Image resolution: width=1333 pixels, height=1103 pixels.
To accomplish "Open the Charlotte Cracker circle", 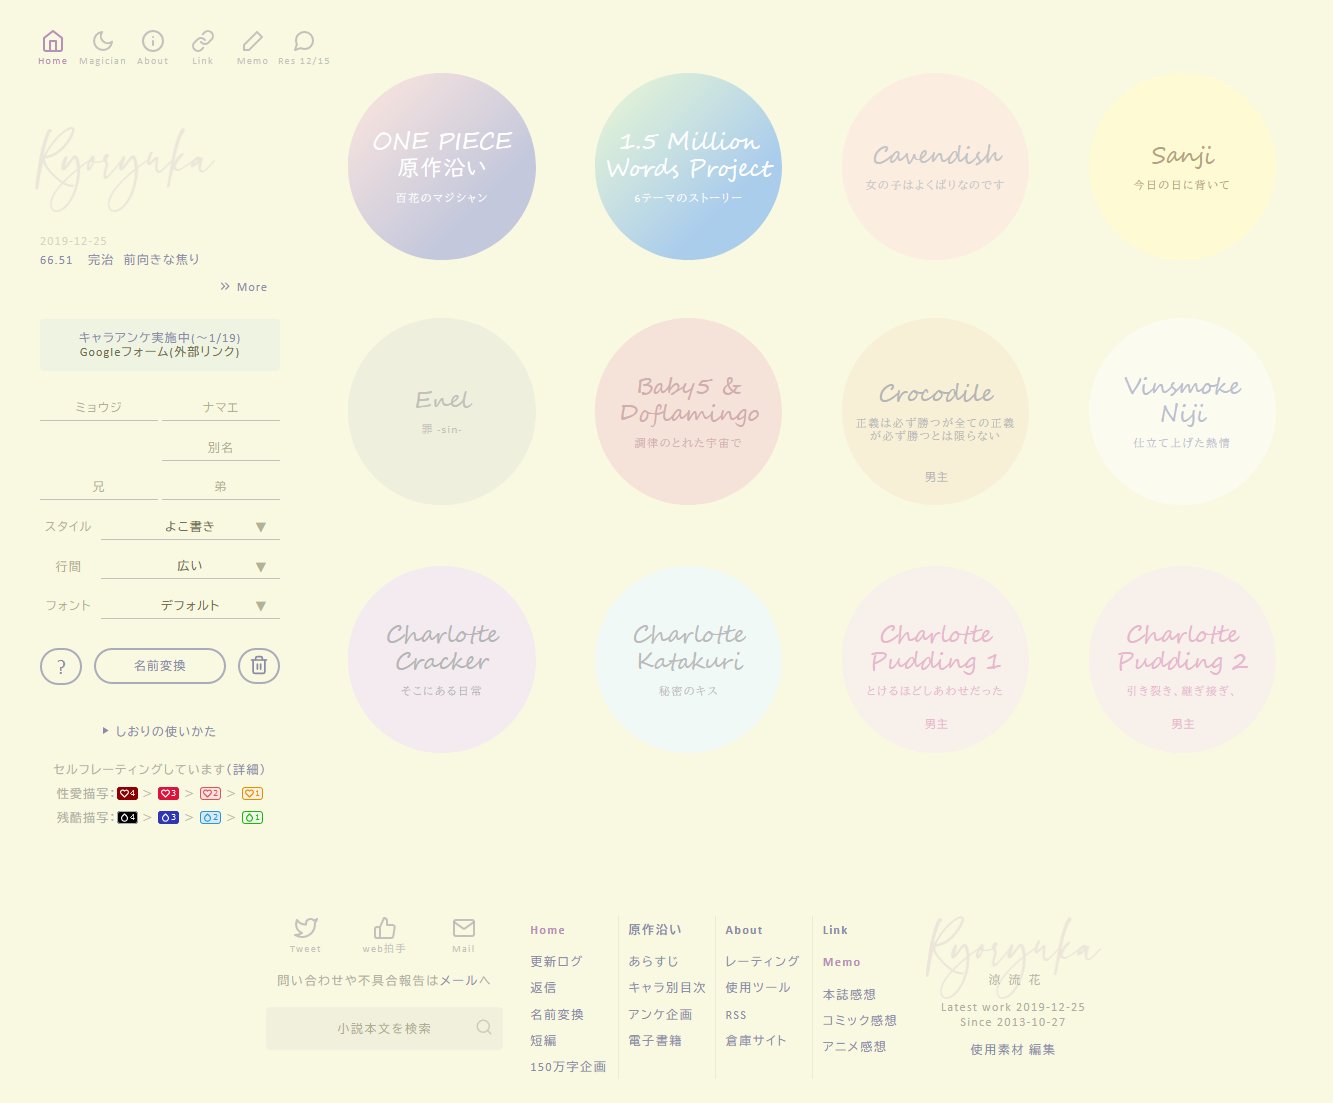I will click(442, 660).
